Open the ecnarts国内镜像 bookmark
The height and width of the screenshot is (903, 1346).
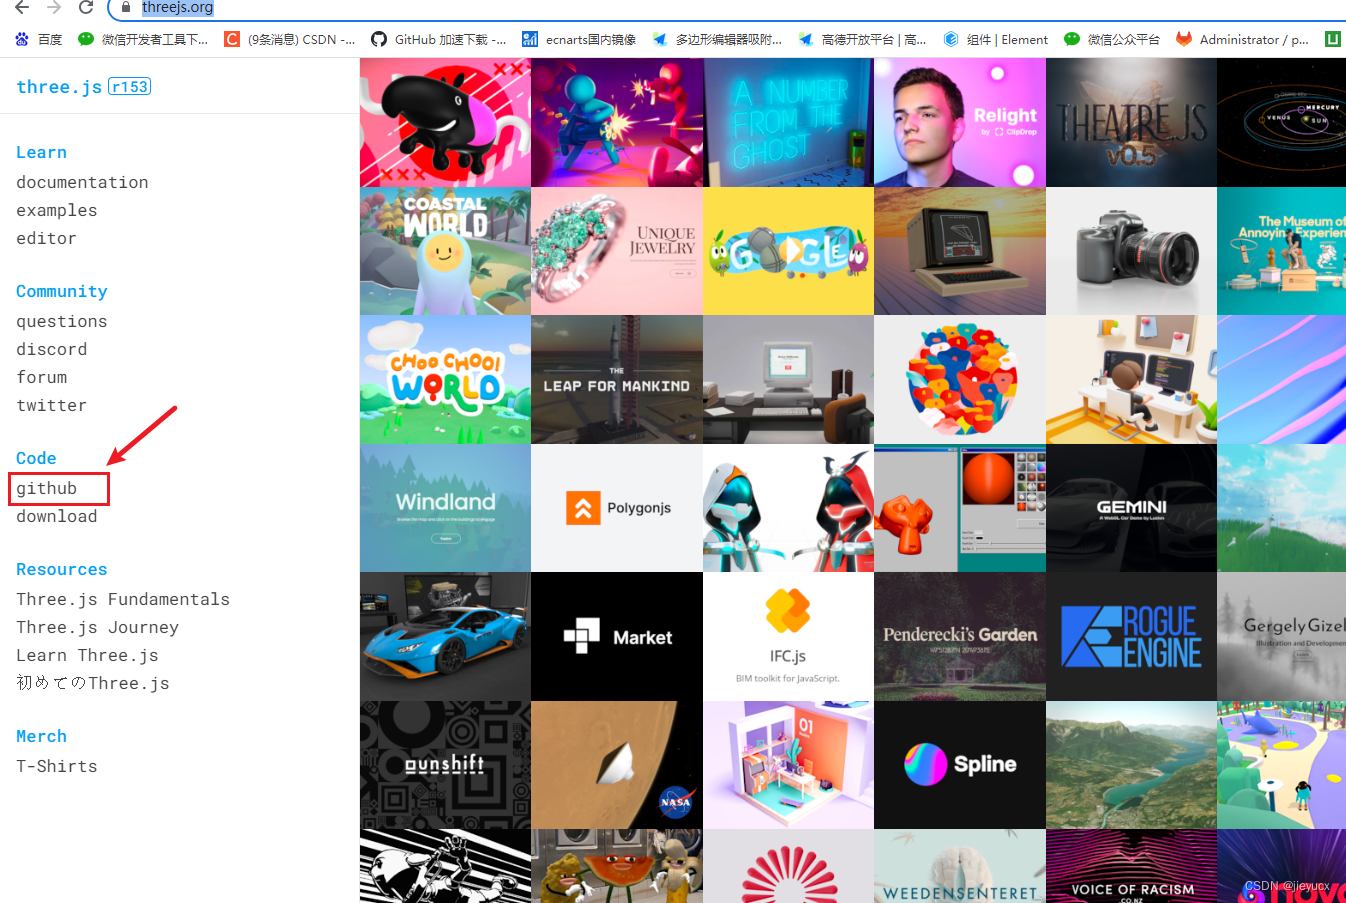[x=579, y=39]
